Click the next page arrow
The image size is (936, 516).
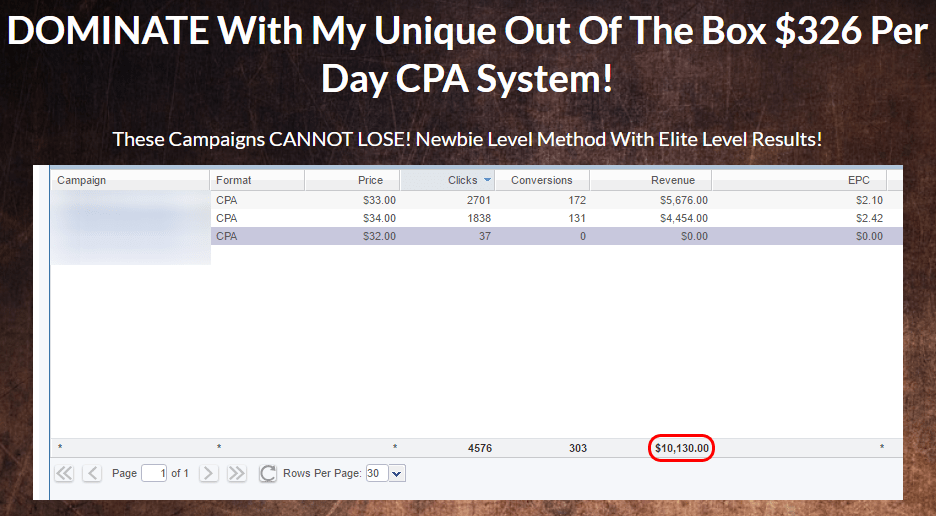pyautogui.click(x=208, y=473)
